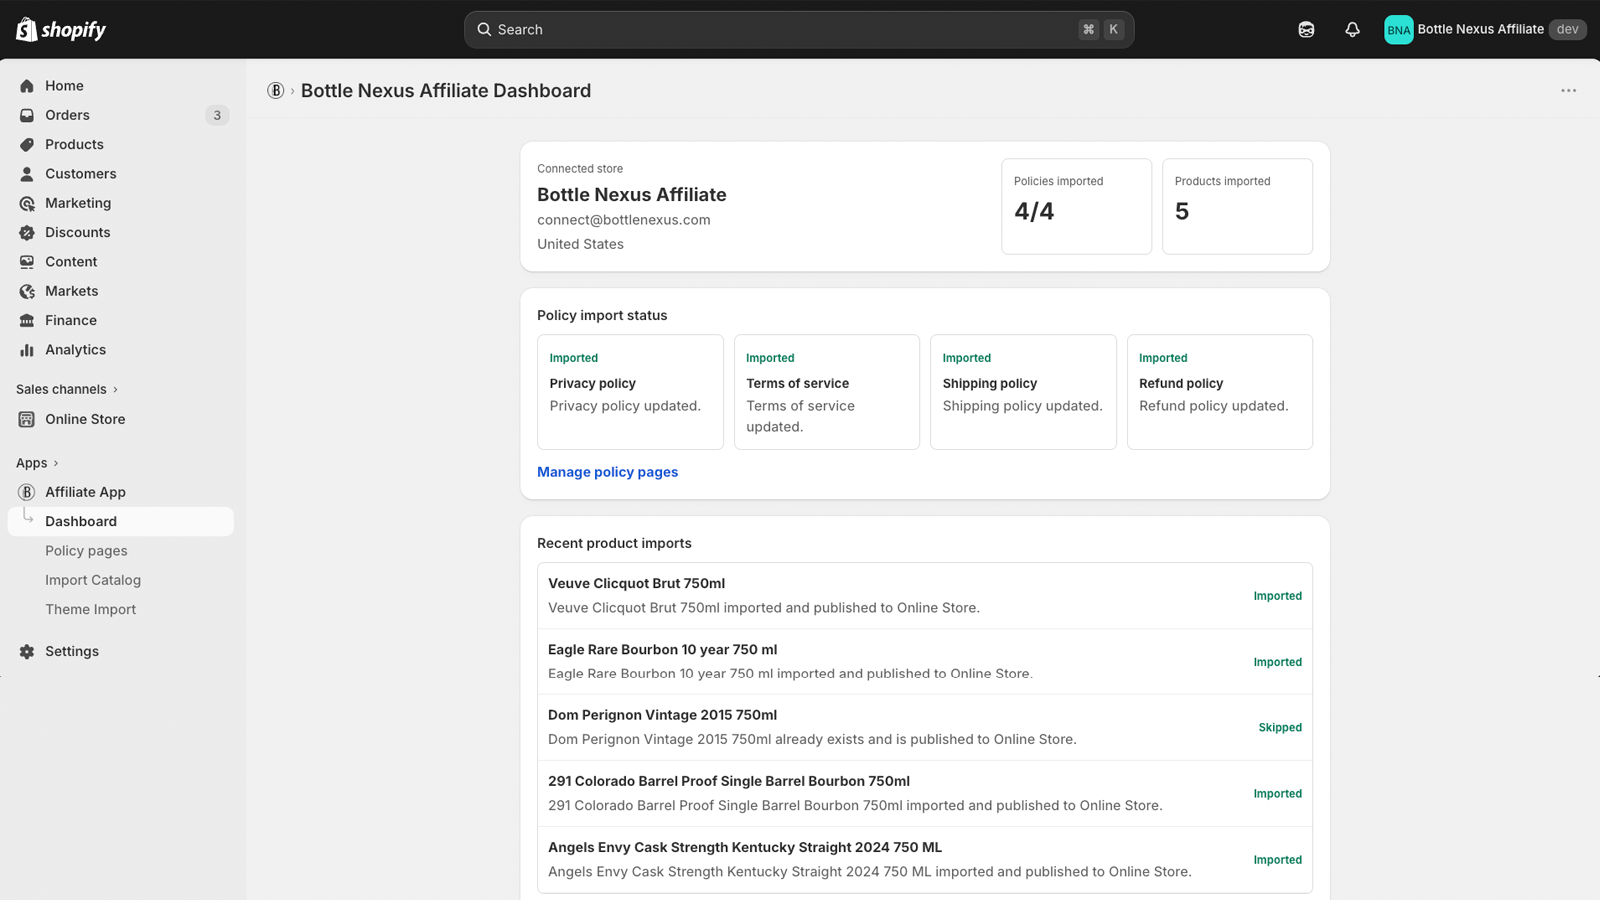Click the app icon in breadcrumb
Viewport: 1600px width, 900px height.
[x=276, y=91]
